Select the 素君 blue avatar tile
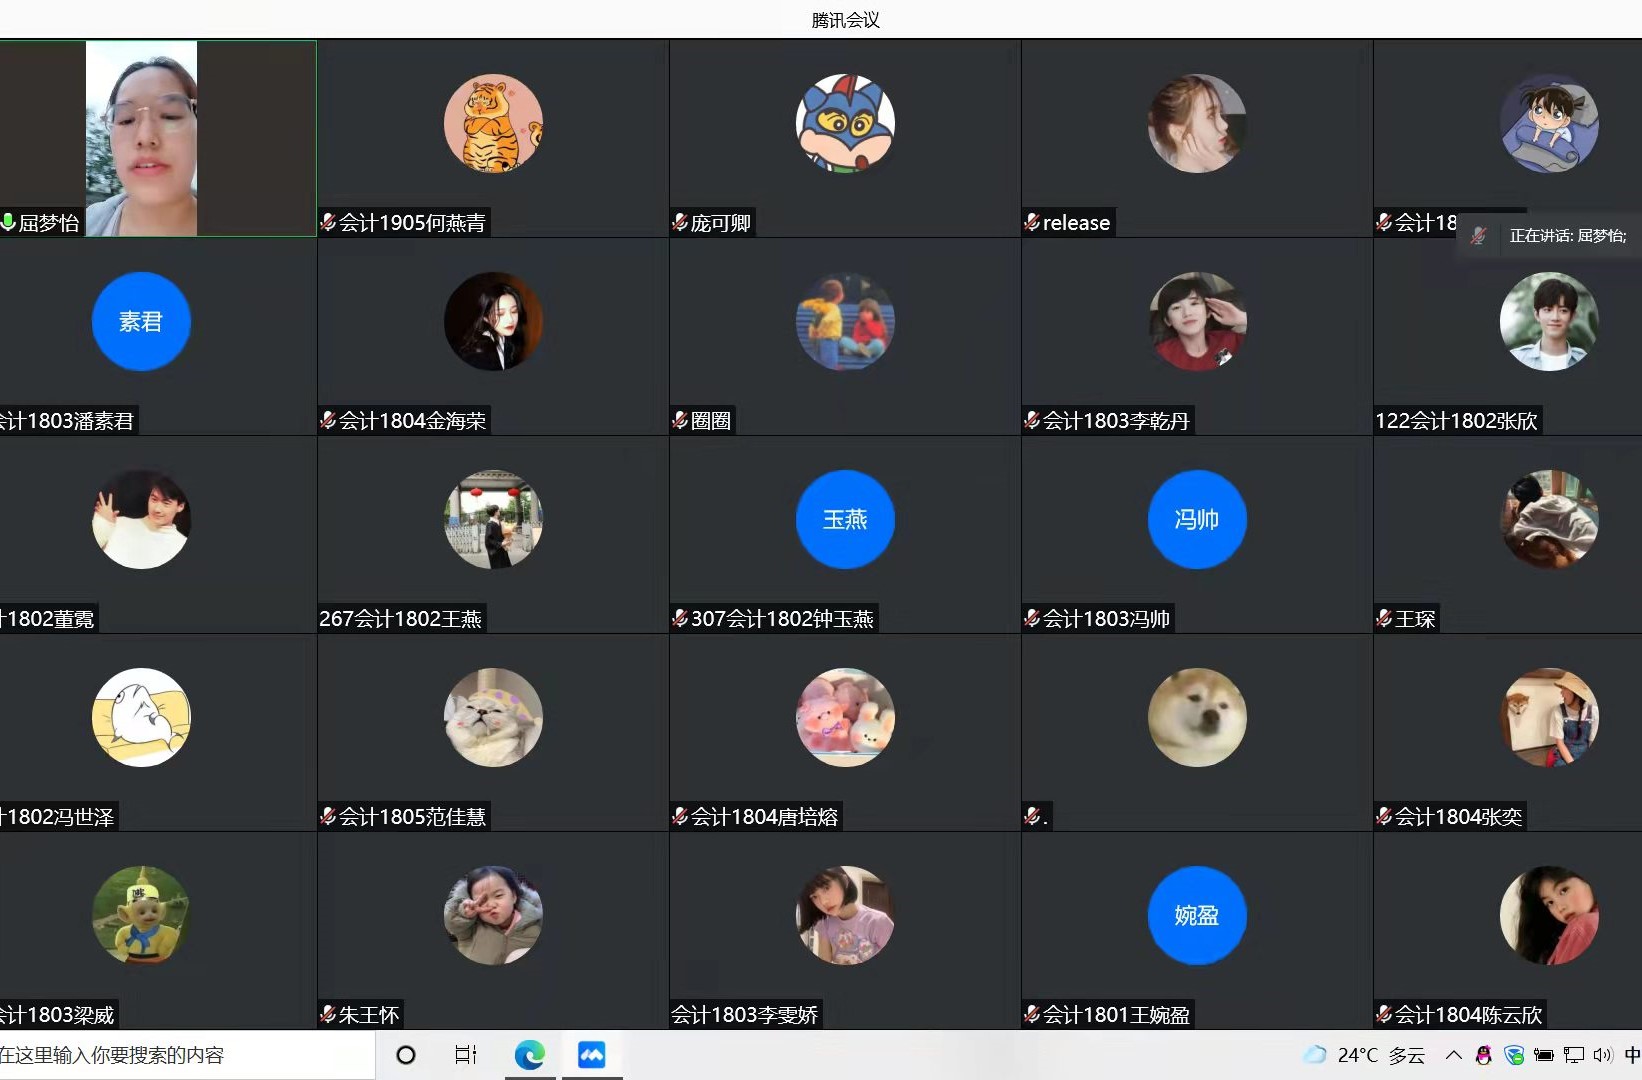1642x1080 pixels. (141, 321)
